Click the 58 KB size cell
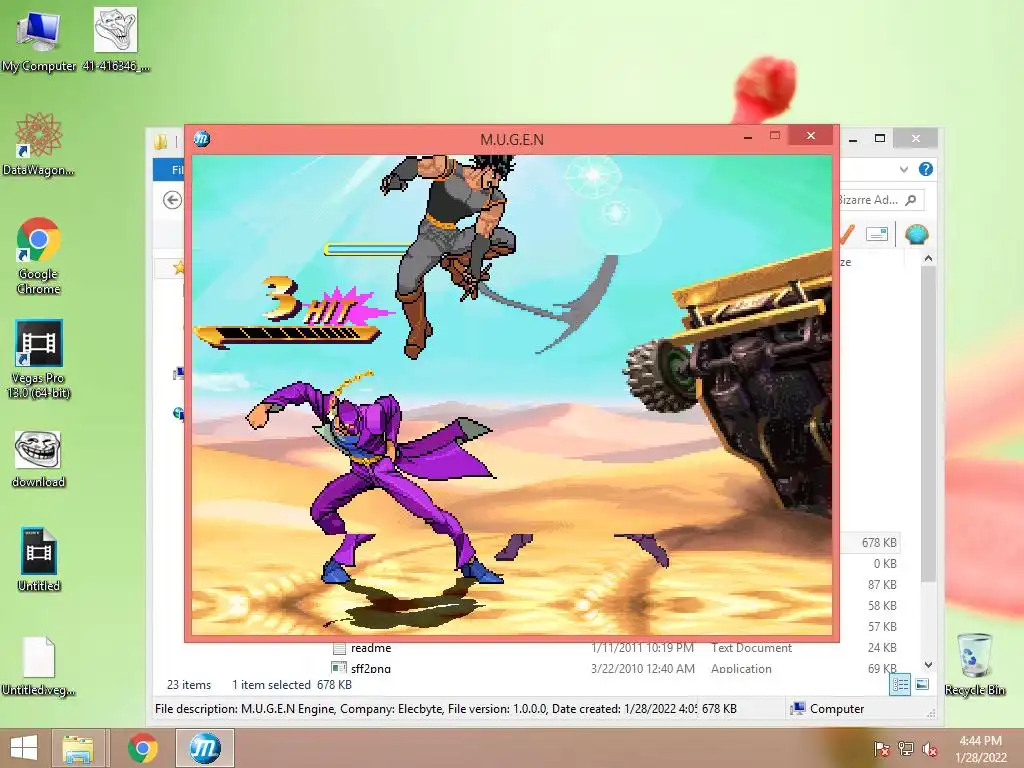 [x=882, y=605]
